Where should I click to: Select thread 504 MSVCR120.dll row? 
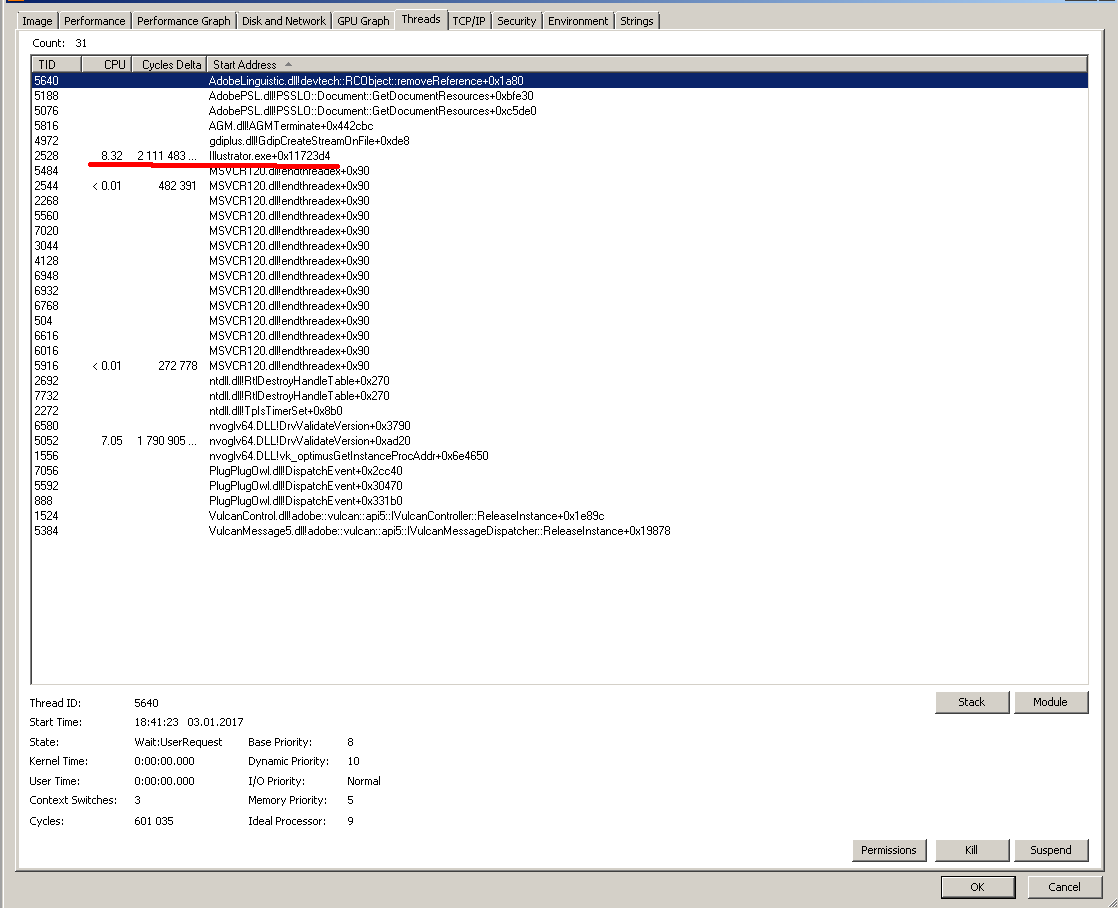560,320
